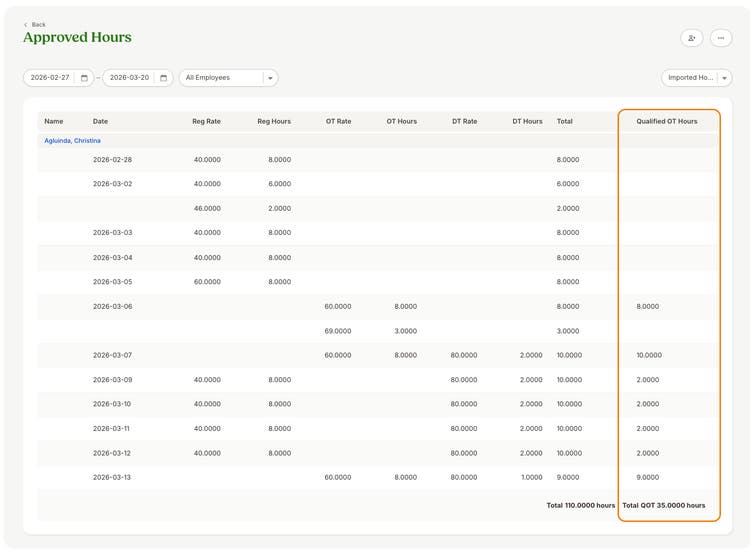This screenshot has height=553, width=750.
Task: Click the OT Hours column header
Action: [x=401, y=122]
